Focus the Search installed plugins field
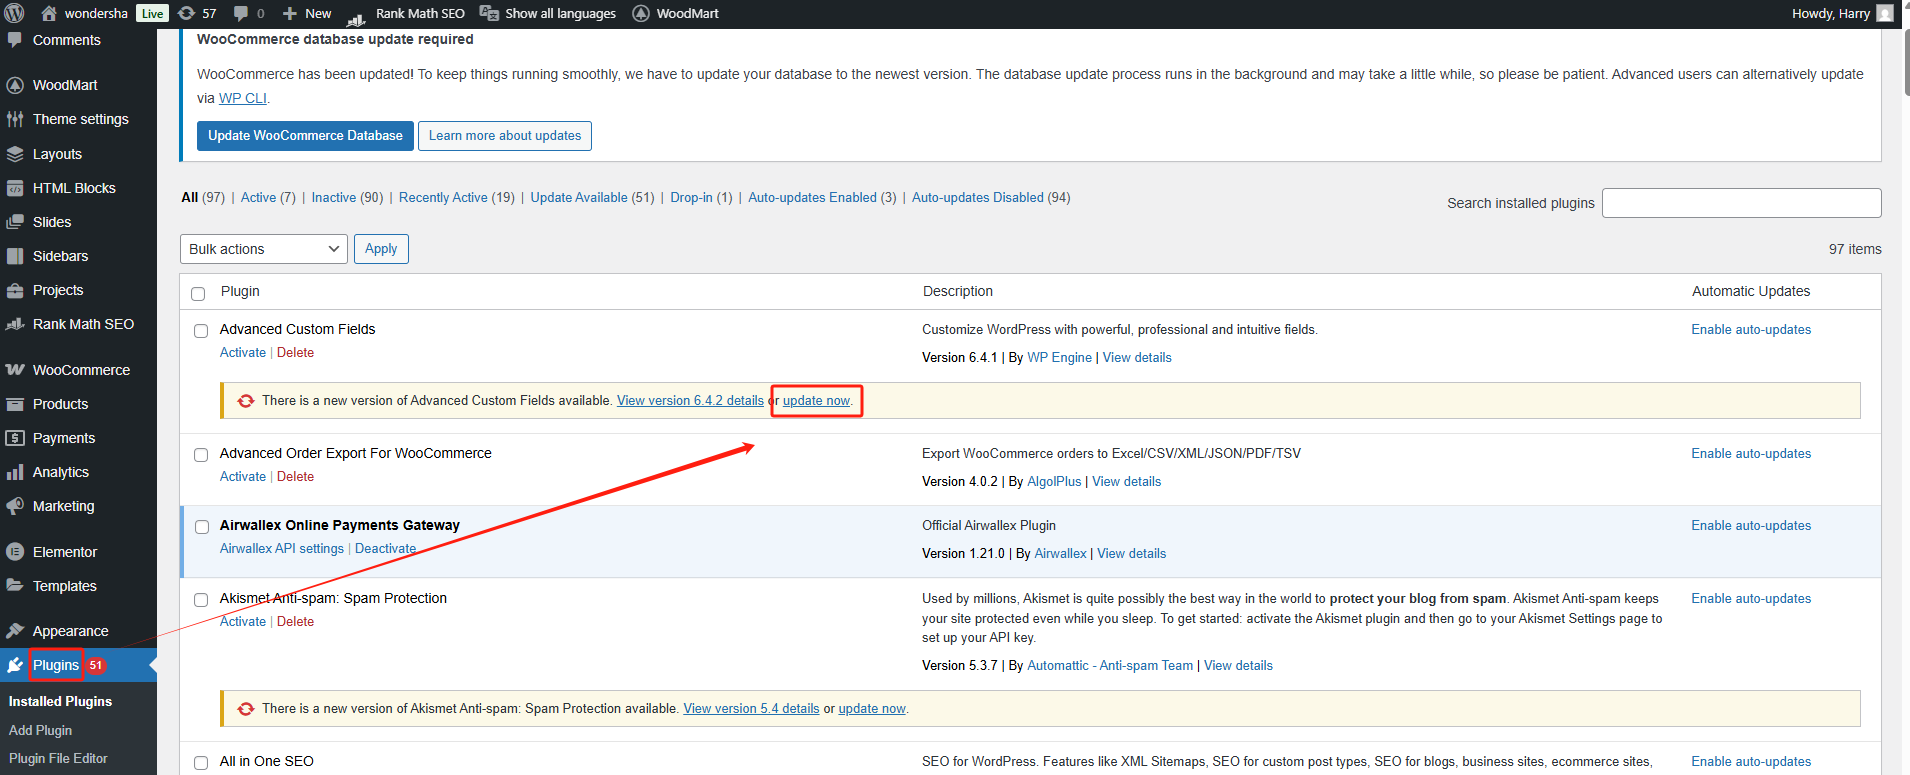Image resolution: width=1910 pixels, height=775 pixels. 1741,203
